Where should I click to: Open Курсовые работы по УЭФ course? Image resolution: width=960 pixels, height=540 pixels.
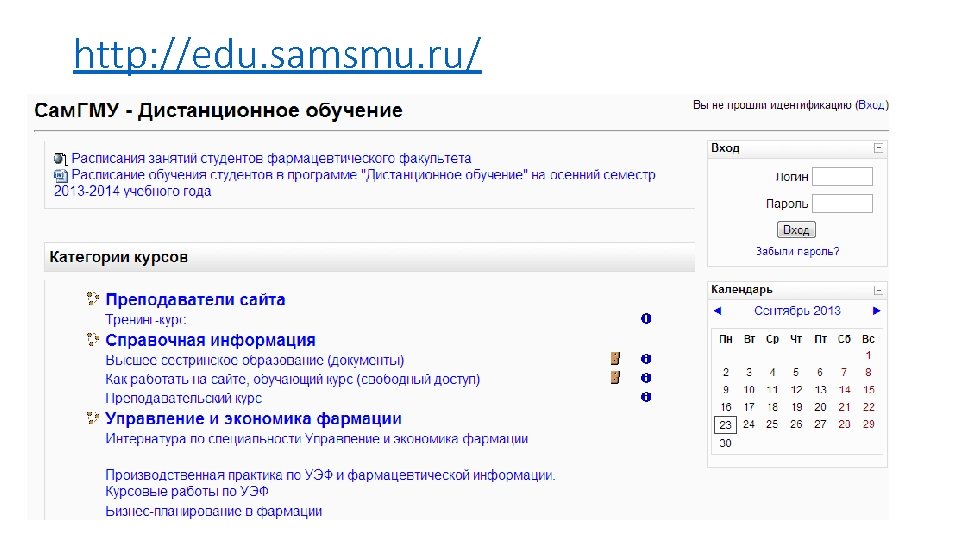(x=187, y=492)
